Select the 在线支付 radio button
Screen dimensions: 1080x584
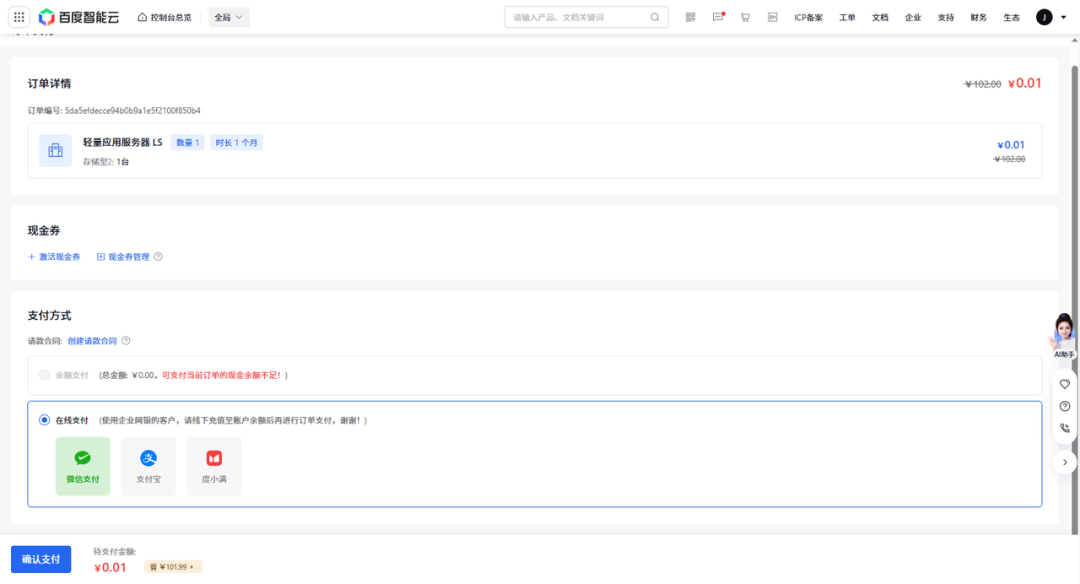coord(44,420)
